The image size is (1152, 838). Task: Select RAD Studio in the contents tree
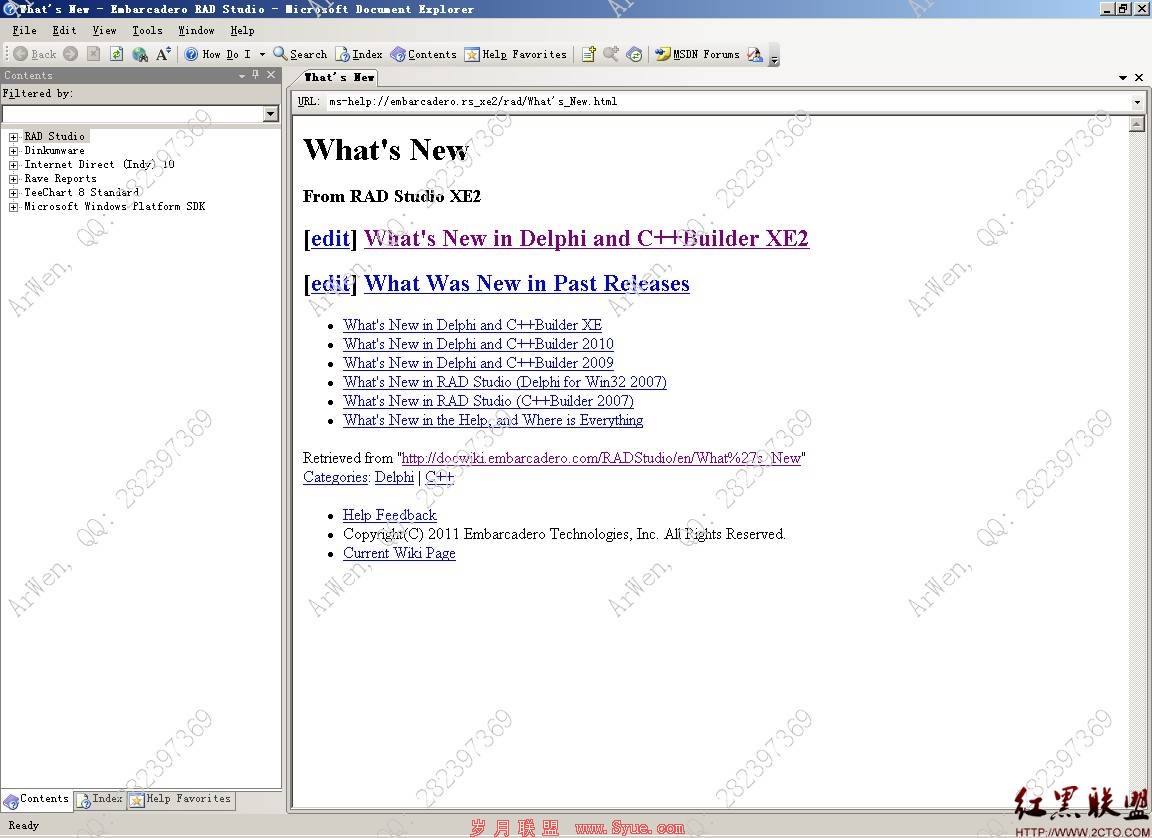click(x=54, y=136)
